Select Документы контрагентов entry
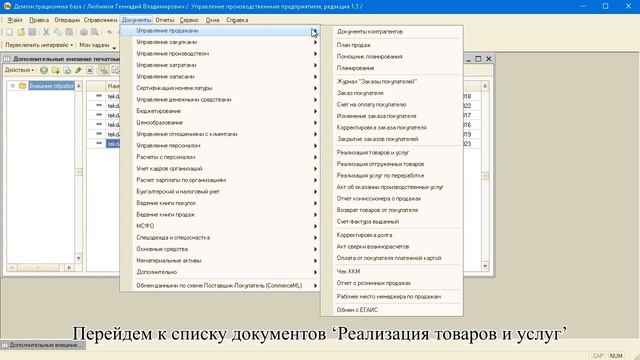 (x=370, y=31)
